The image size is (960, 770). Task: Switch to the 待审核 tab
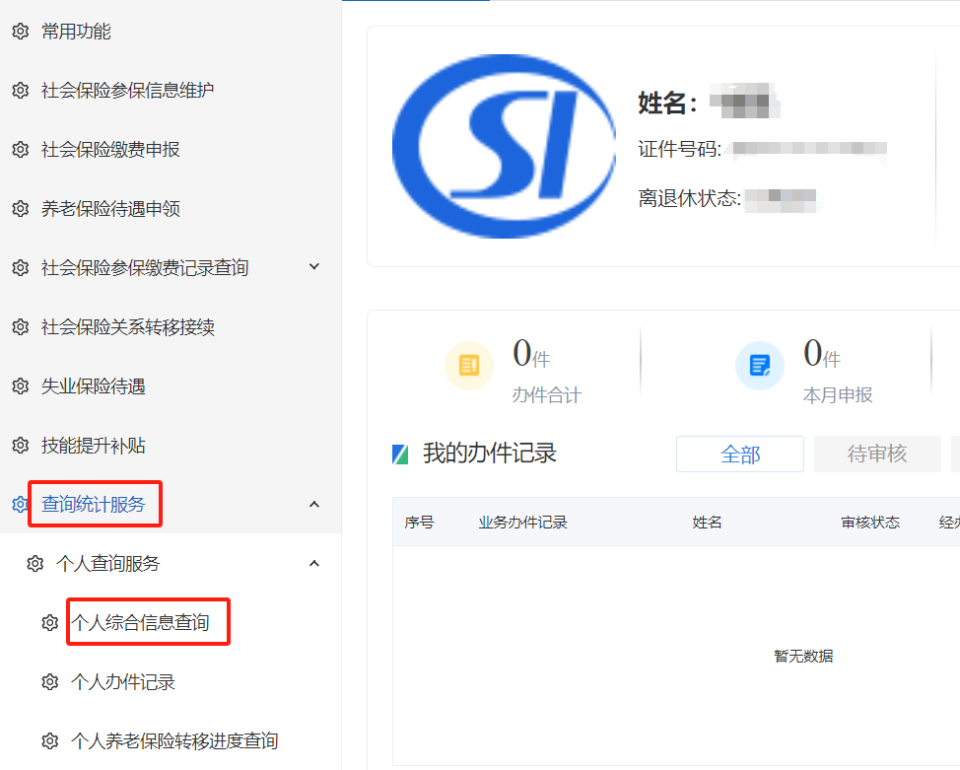pos(880,453)
